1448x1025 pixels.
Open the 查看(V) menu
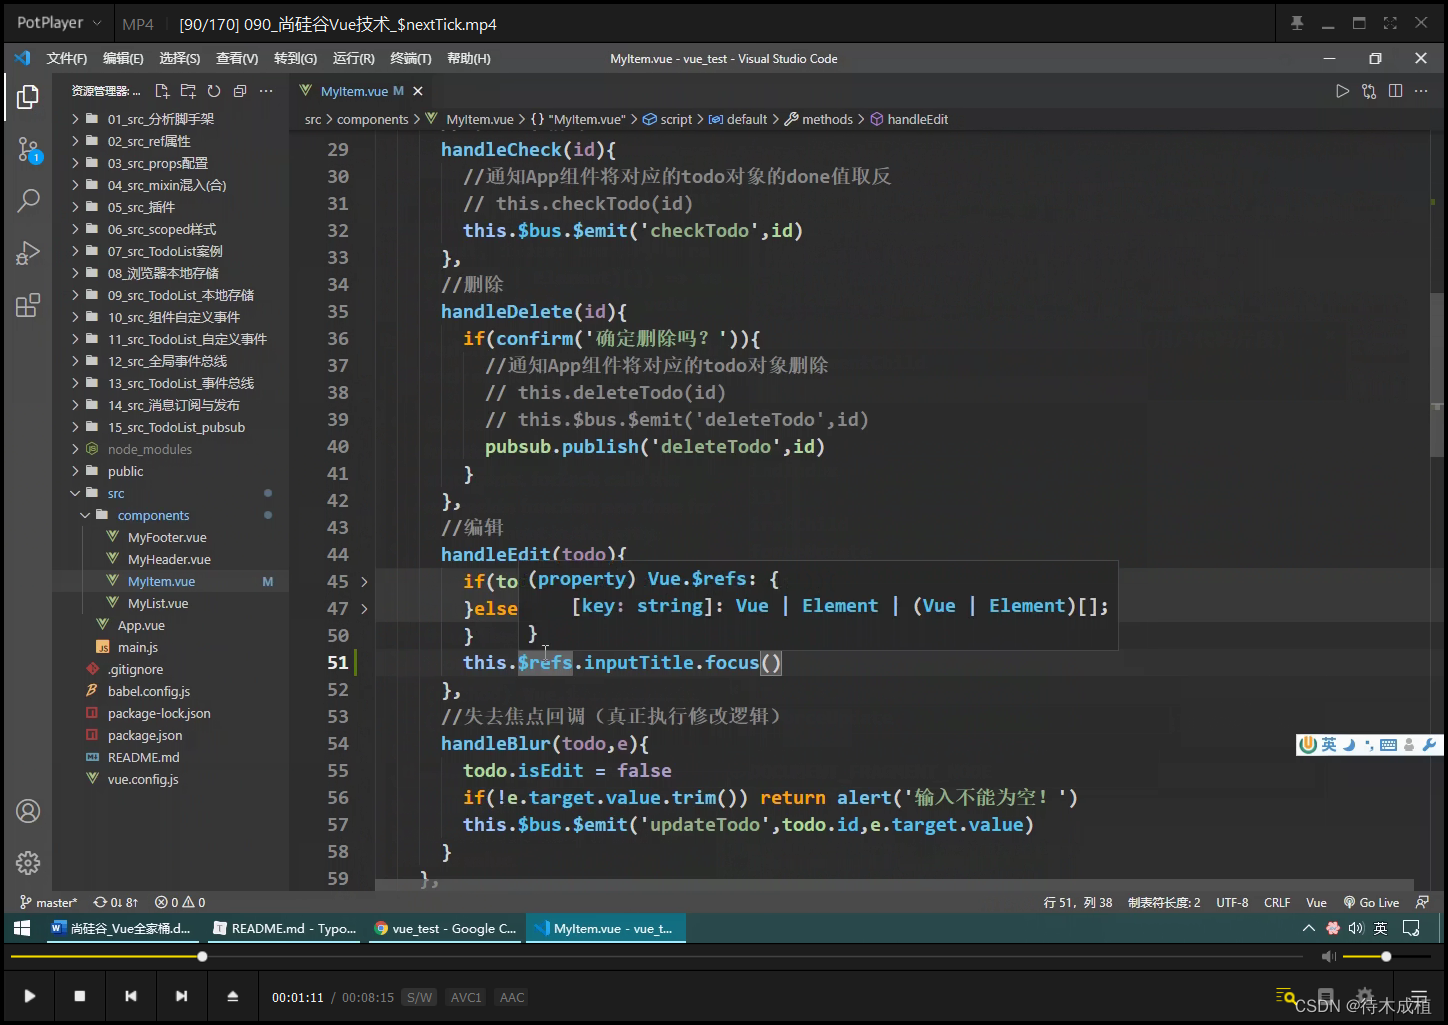point(237,59)
